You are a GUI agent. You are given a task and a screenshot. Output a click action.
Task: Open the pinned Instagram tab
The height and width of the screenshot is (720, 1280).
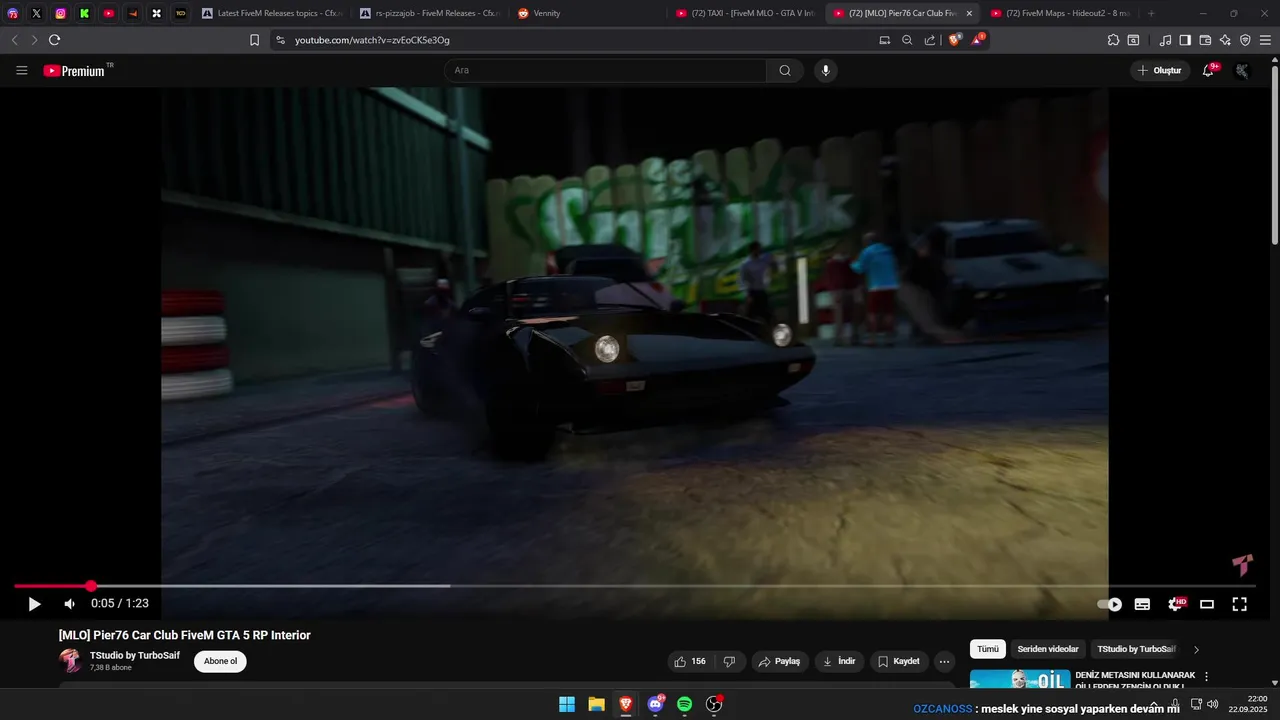[60, 13]
